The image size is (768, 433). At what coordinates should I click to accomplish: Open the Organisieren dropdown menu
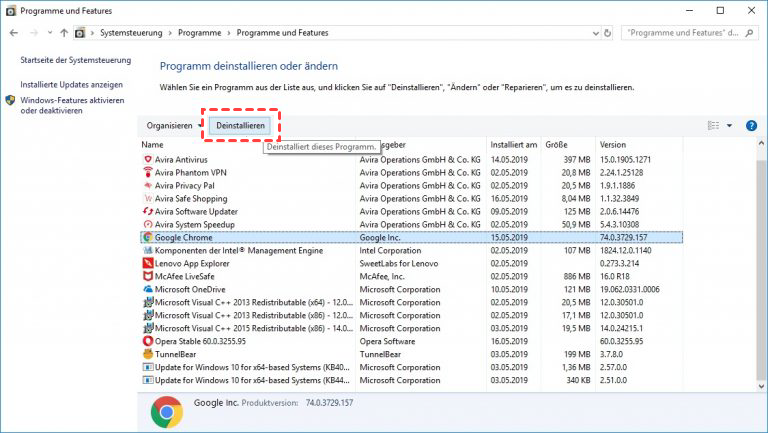click(x=172, y=125)
